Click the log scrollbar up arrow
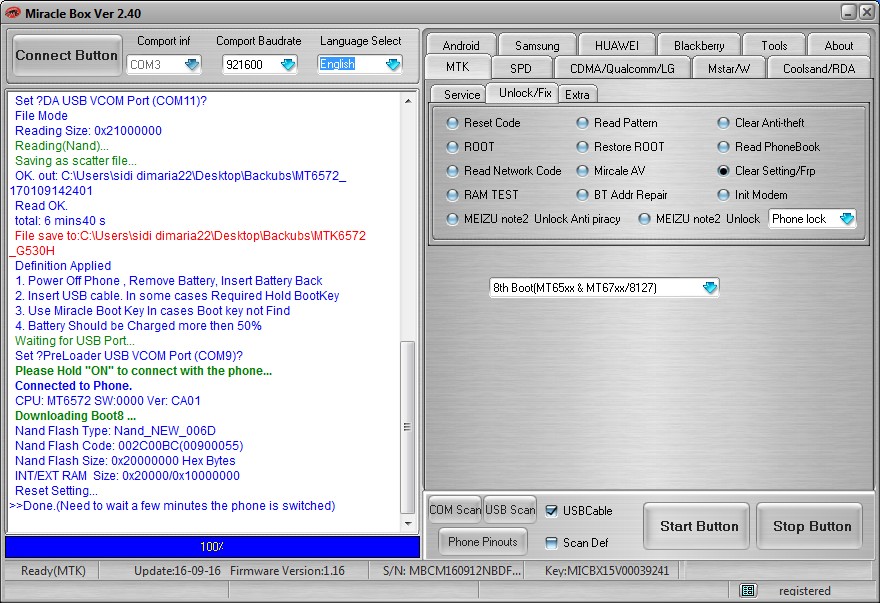The height and width of the screenshot is (603, 880). click(x=408, y=101)
